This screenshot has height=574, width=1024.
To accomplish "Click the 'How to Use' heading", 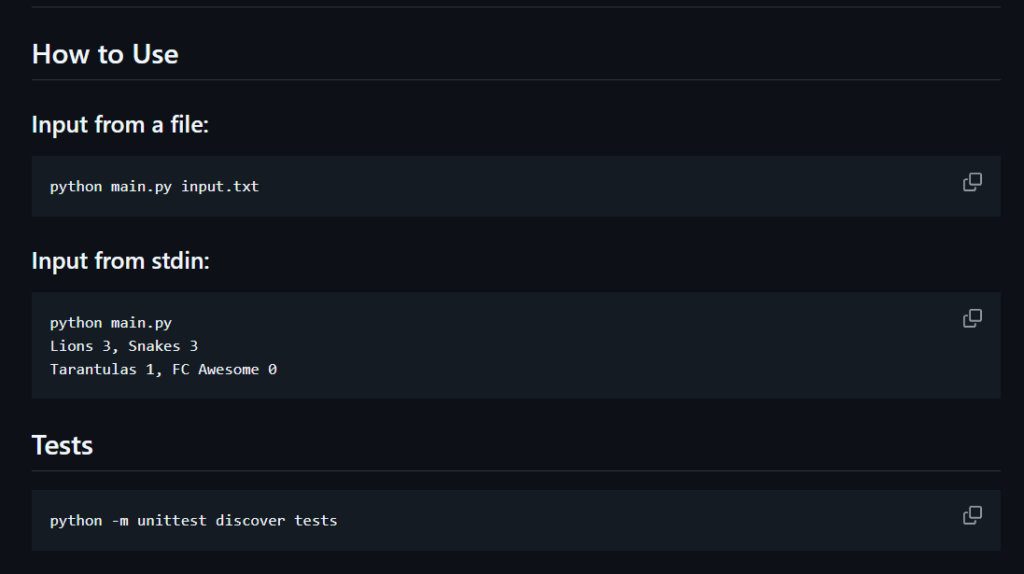I will coord(105,54).
